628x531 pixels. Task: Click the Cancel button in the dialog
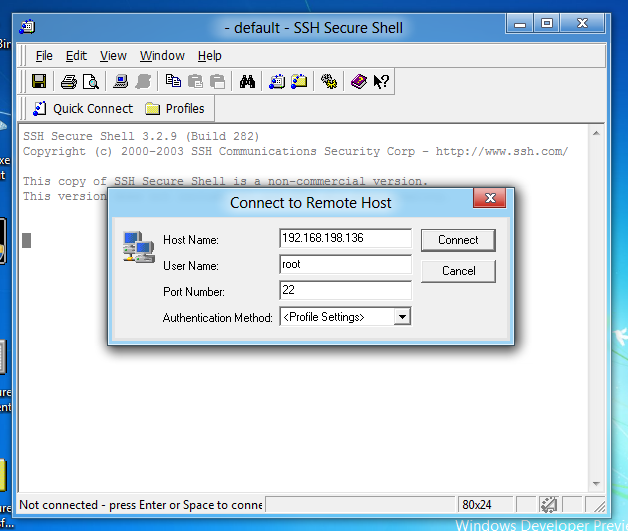[458, 271]
